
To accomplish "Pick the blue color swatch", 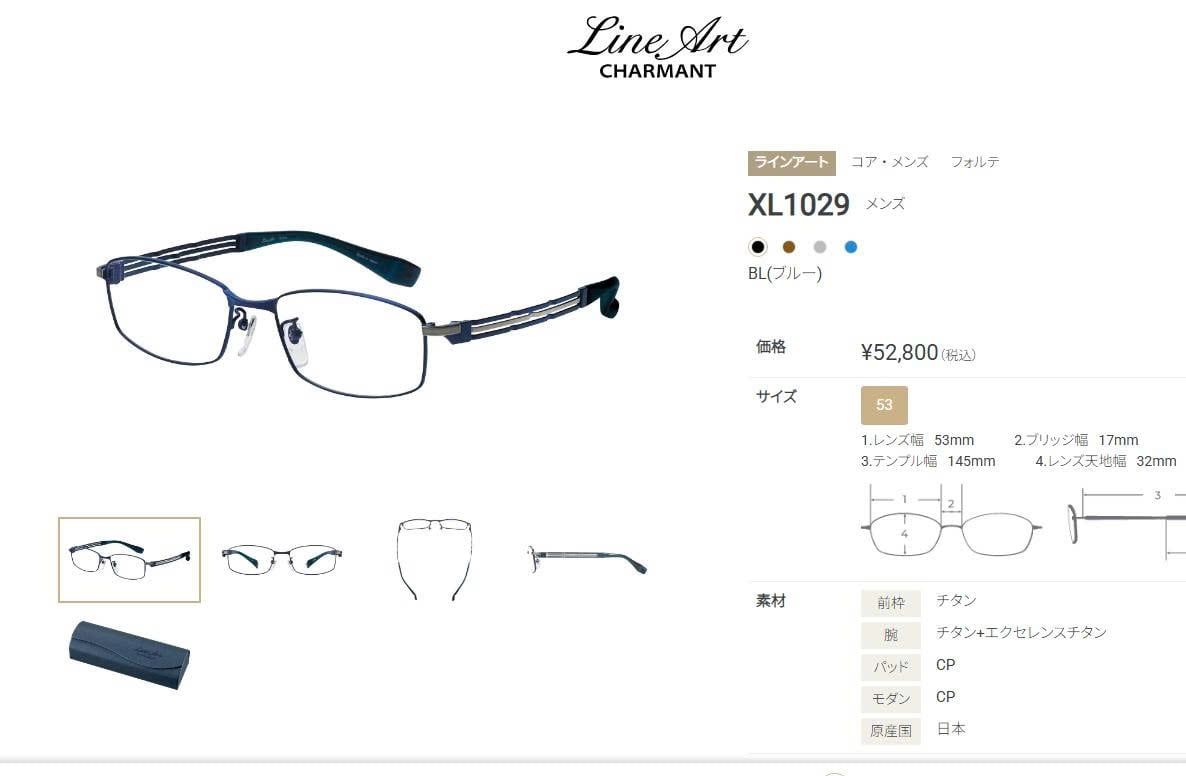I will pos(851,247).
